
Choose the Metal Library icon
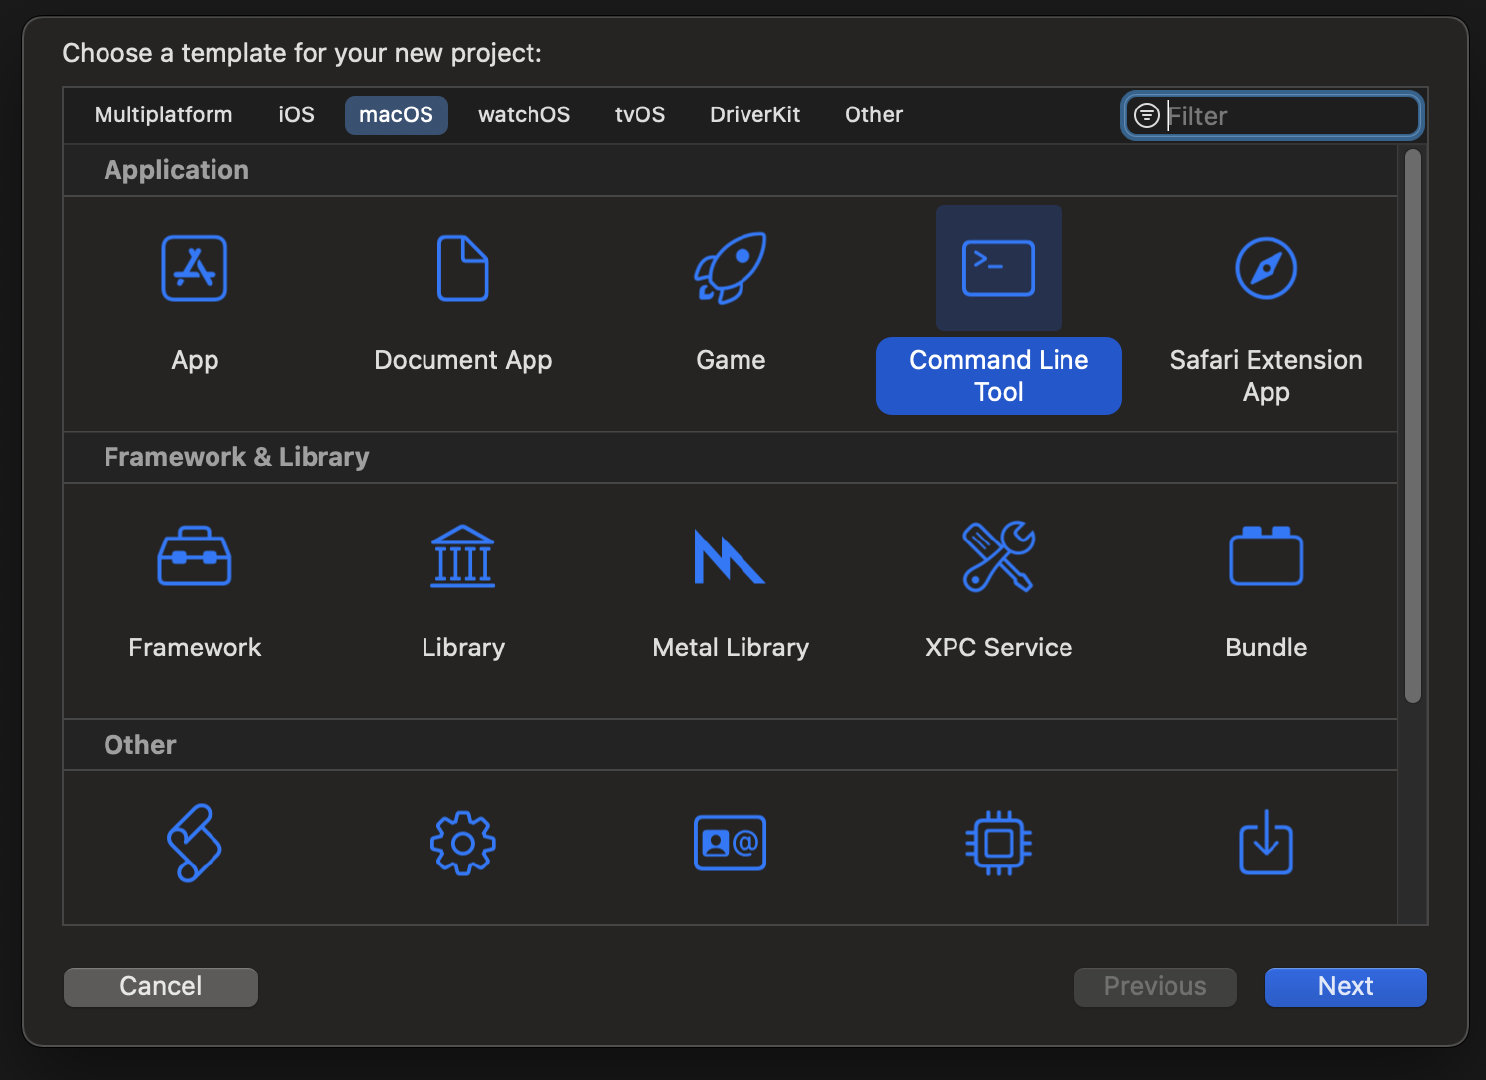pyautogui.click(x=730, y=557)
